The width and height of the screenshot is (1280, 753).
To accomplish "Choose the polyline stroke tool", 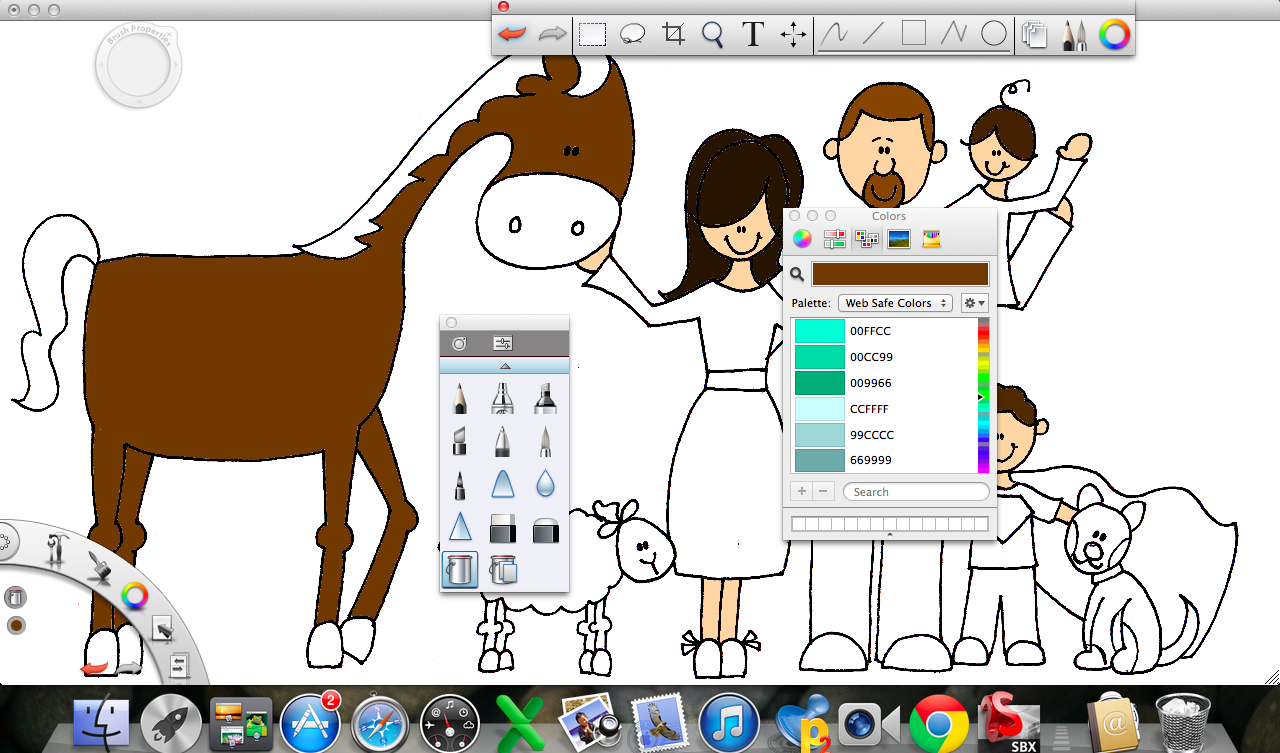I will point(953,35).
